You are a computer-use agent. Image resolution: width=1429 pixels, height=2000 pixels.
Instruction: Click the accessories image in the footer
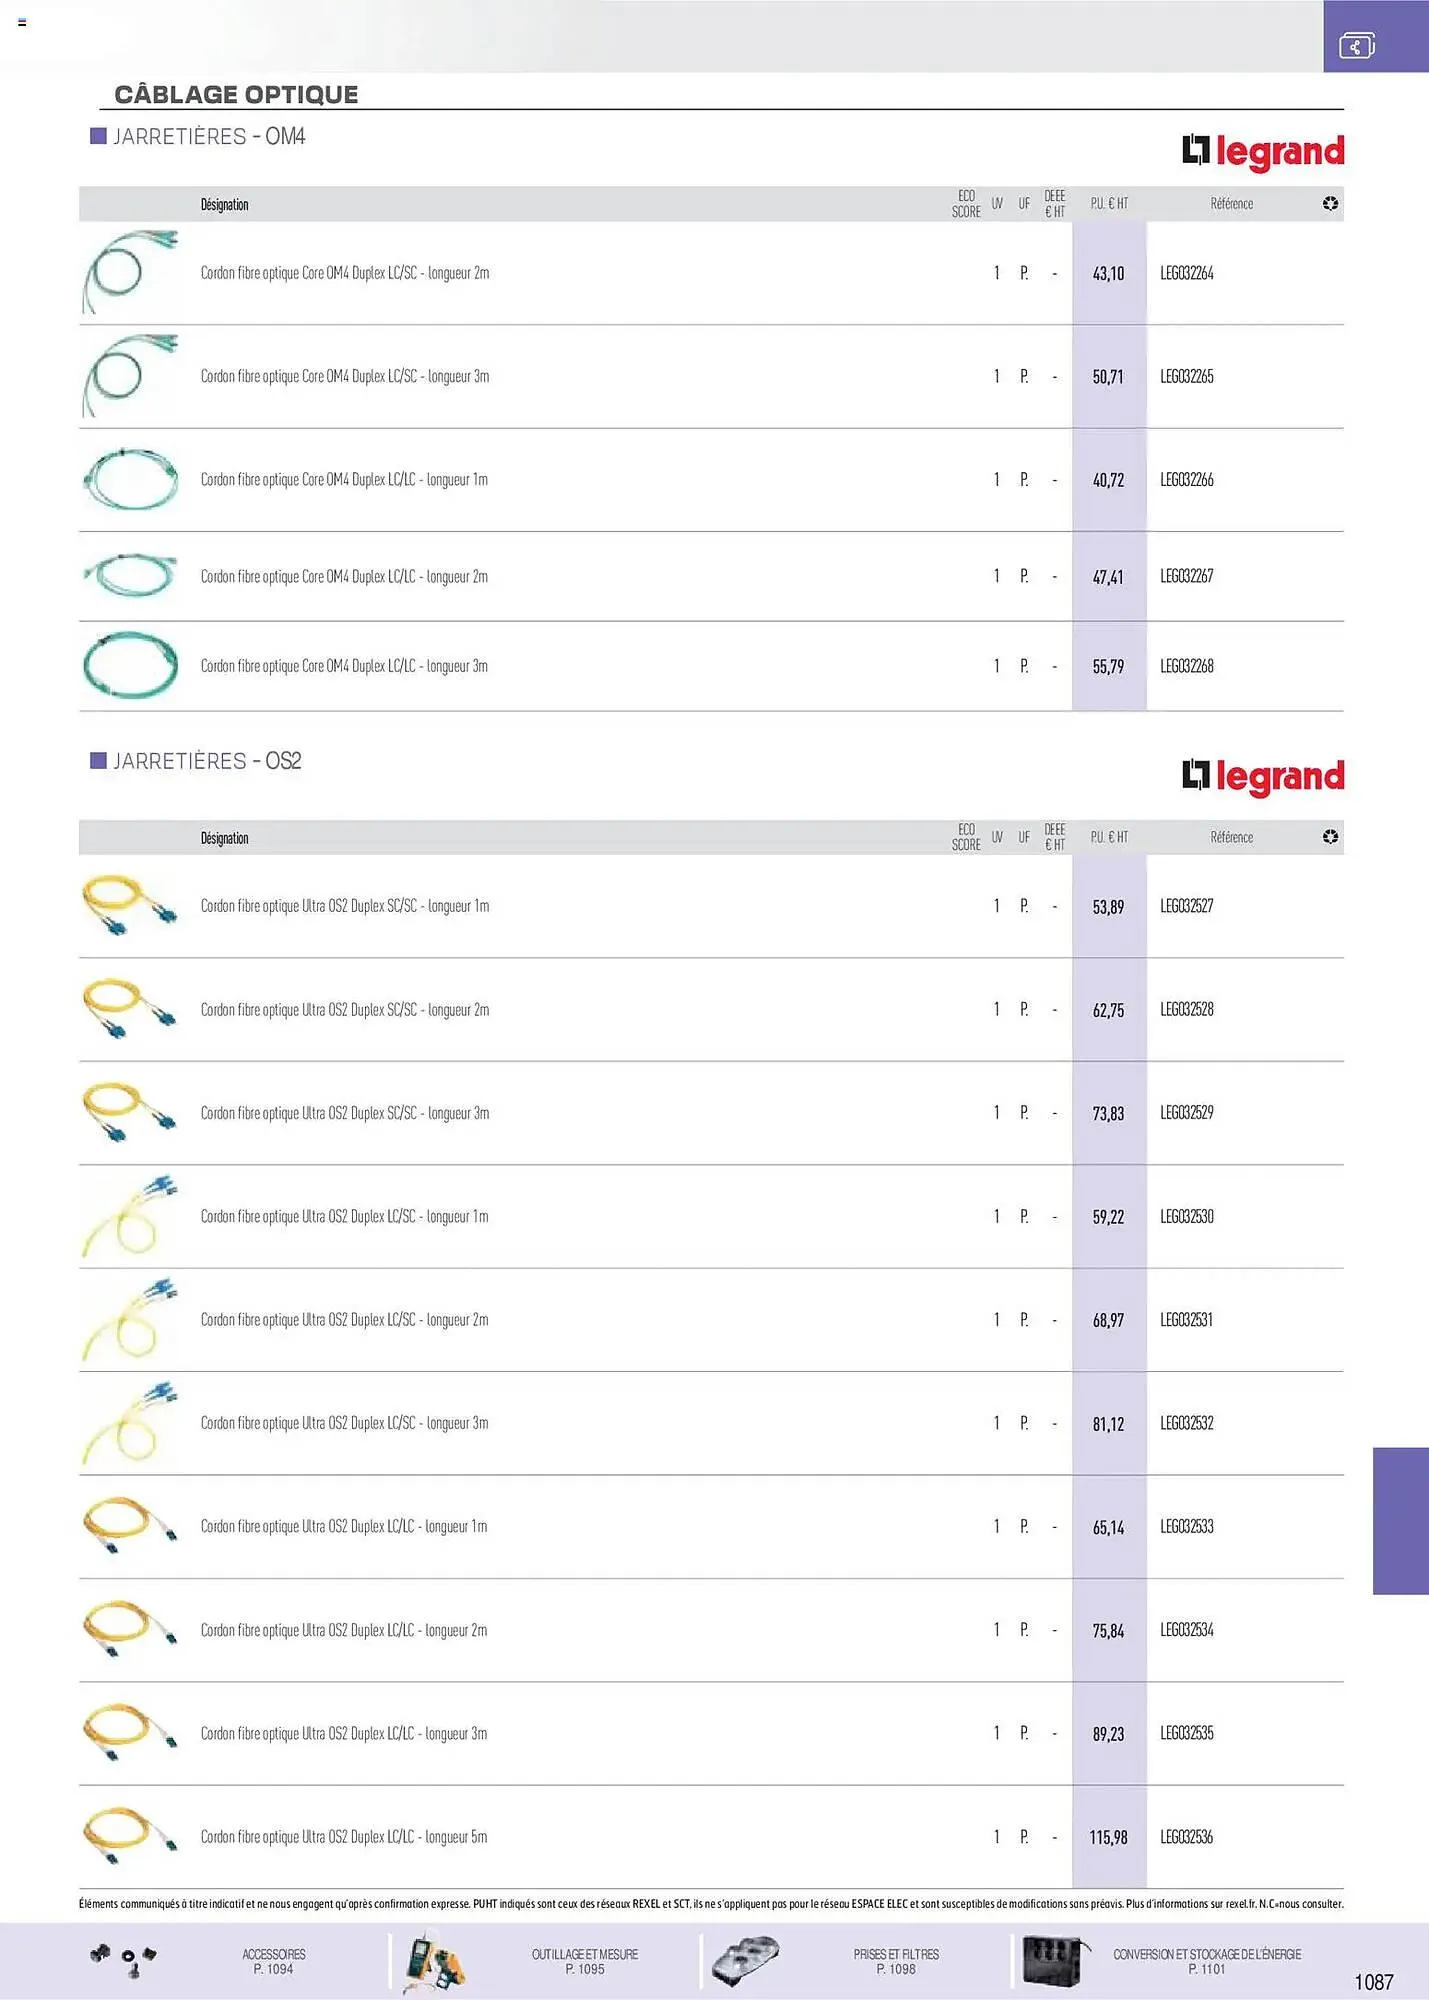click(124, 1960)
